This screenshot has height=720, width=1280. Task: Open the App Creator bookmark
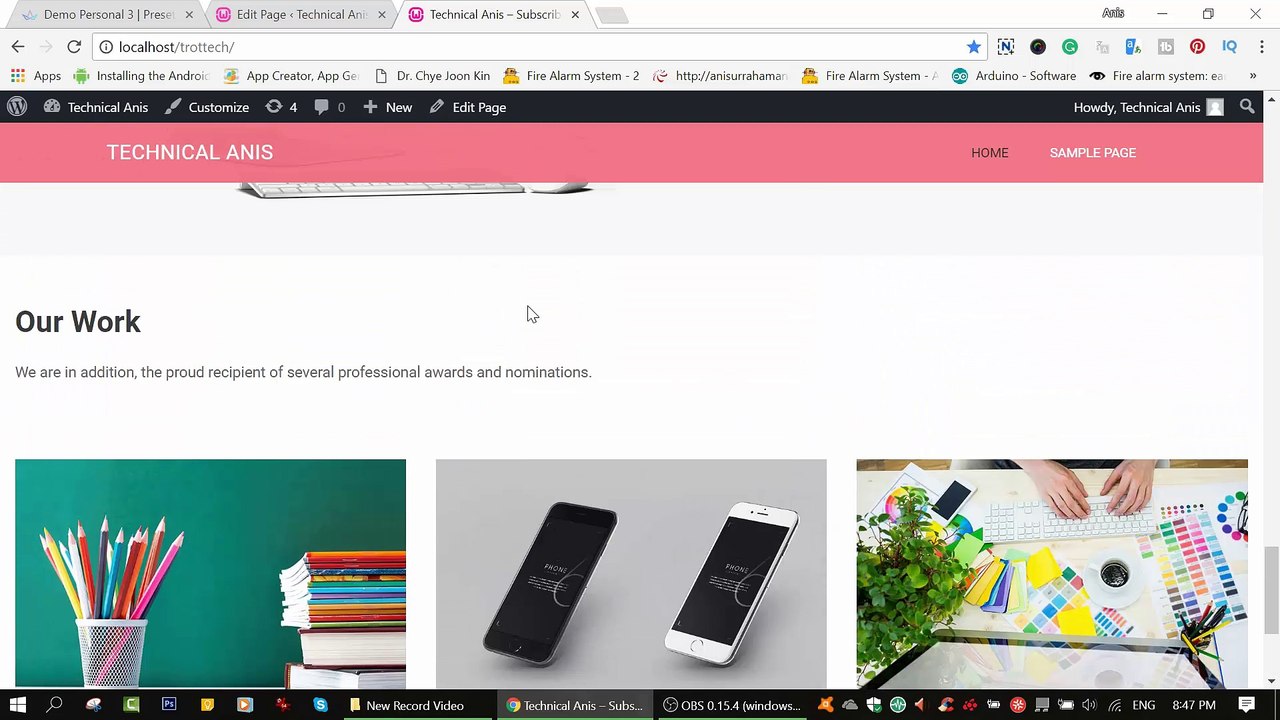click(290, 76)
